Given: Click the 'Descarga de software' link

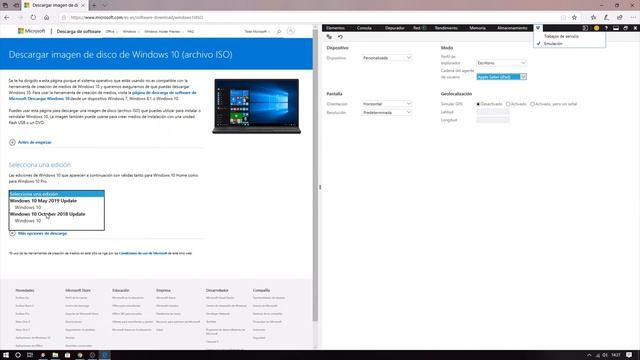Looking at the screenshot, I should point(79,31).
